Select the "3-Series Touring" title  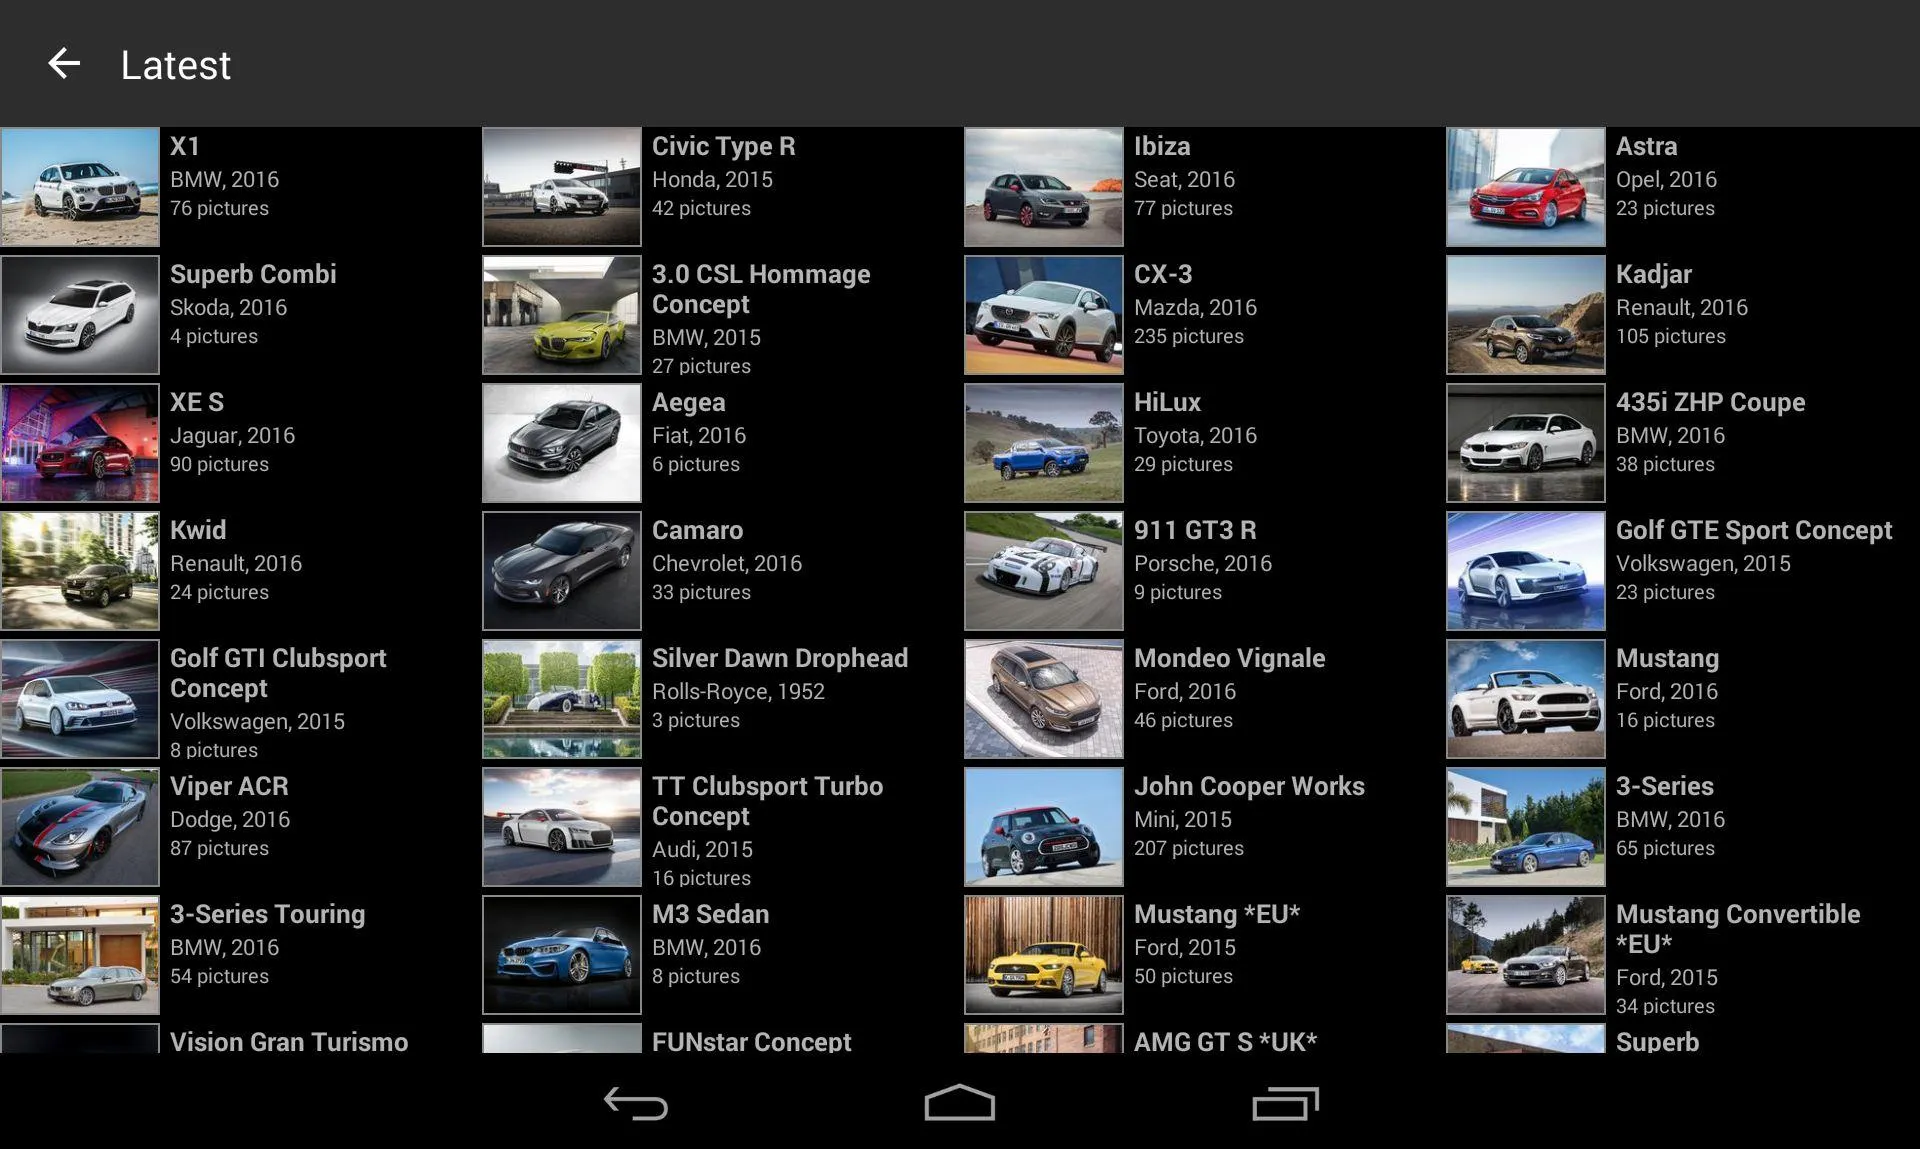pos(268,914)
